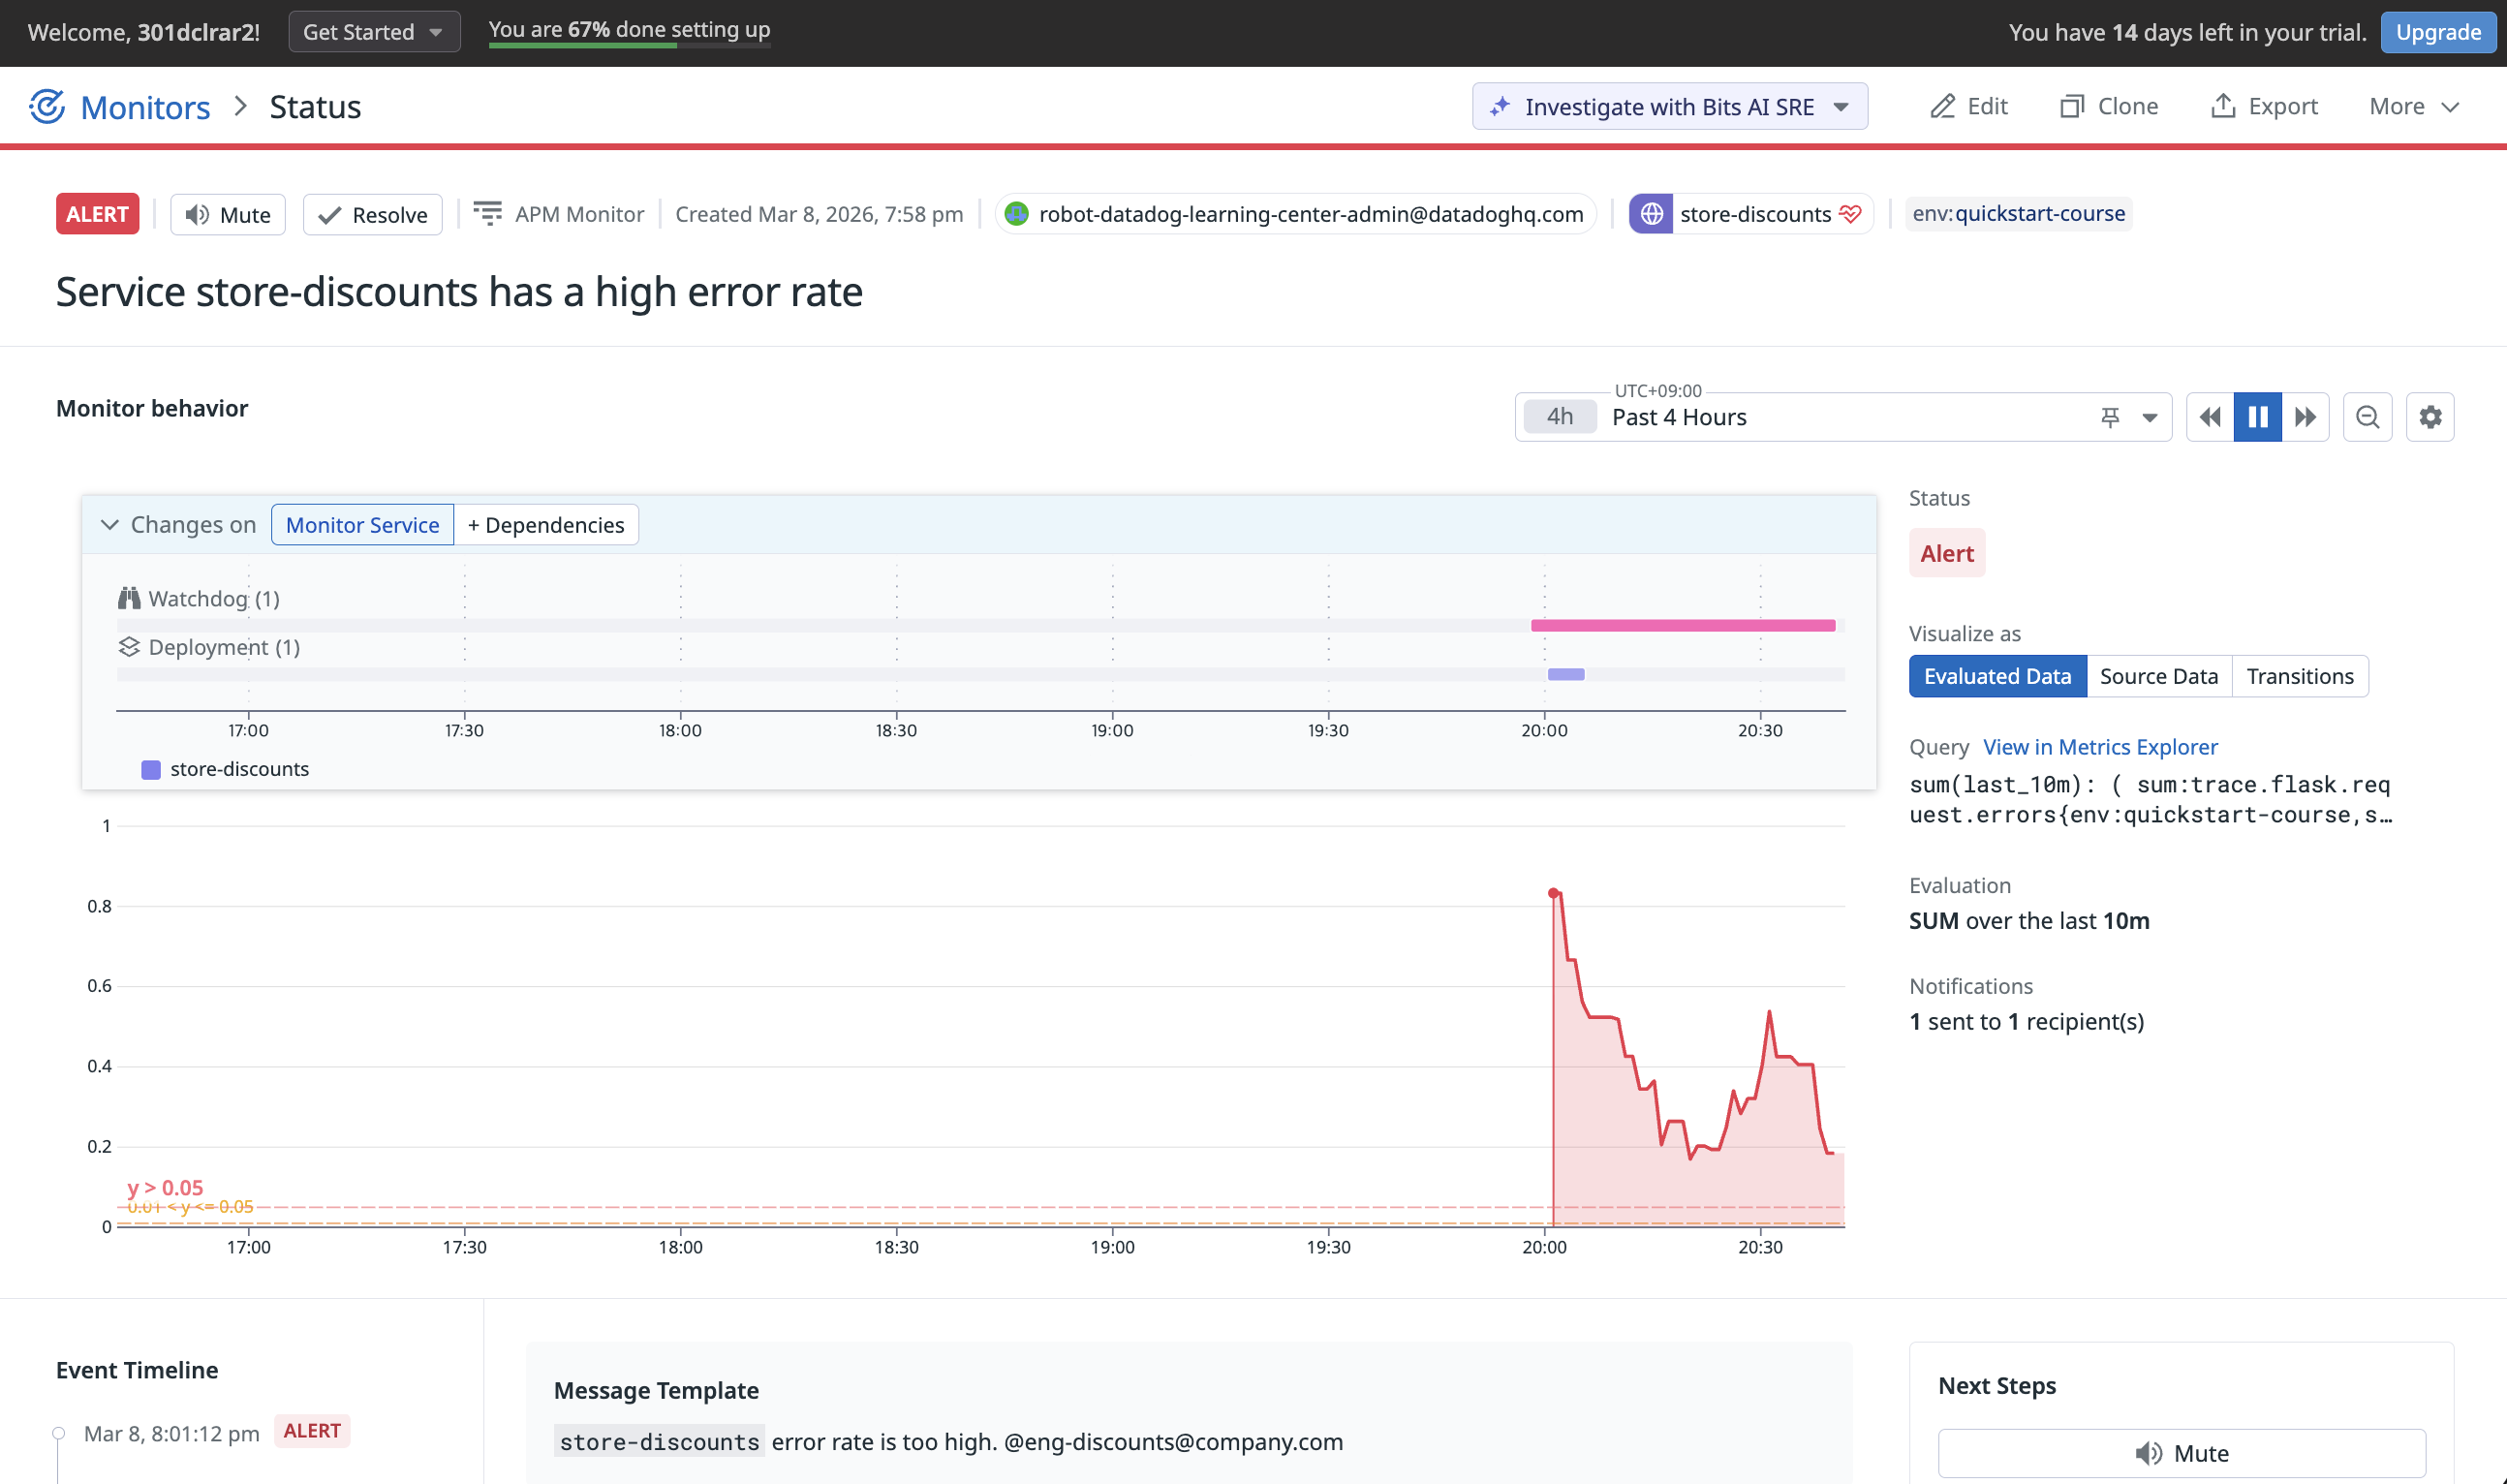Click the Datadog Monitors logo icon

(47, 106)
